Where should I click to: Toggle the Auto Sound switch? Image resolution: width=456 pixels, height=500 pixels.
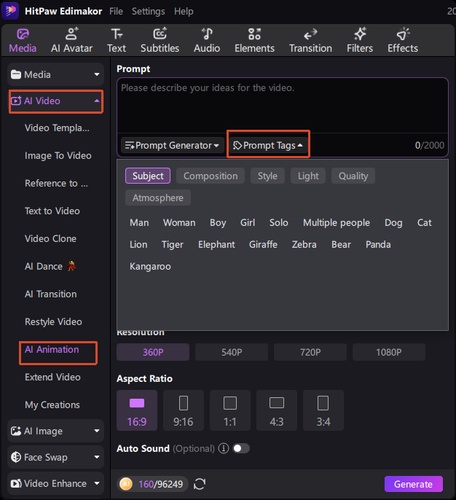coord(241,448)
